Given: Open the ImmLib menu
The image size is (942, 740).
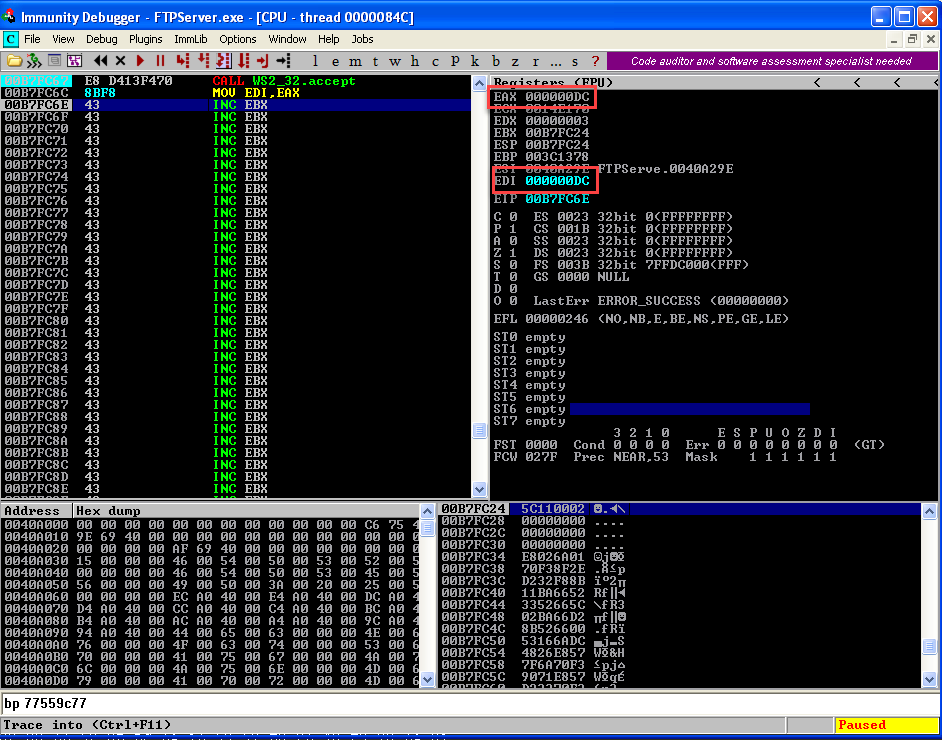Looking at the screenshot, I should 190,40.
